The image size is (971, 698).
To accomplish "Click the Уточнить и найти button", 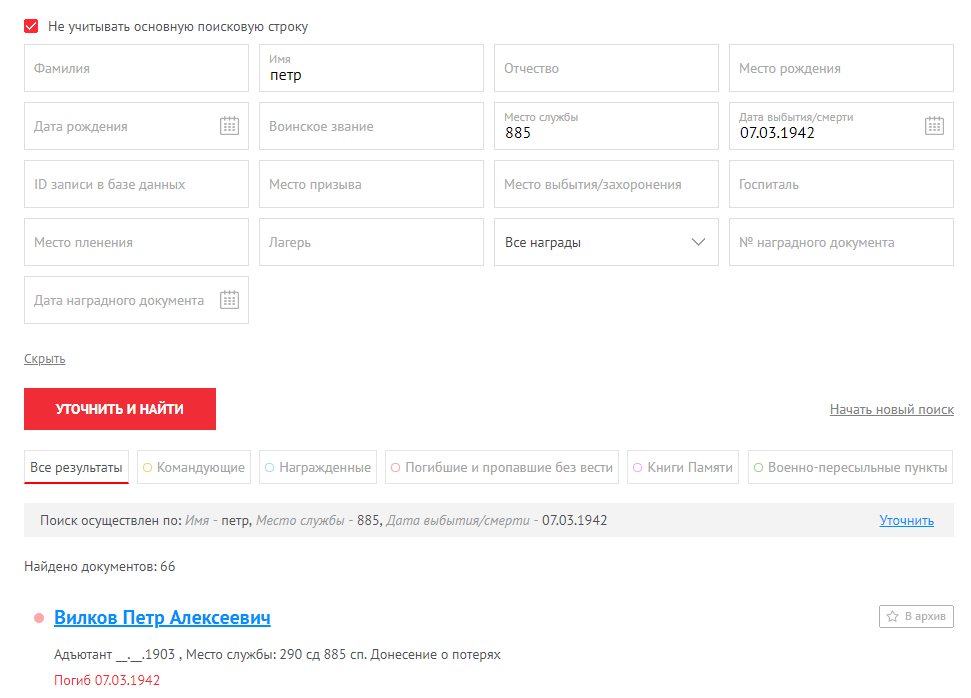I will (120, 409).
